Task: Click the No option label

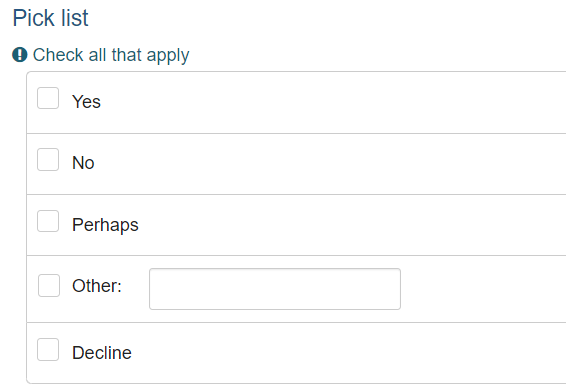Action: pos(83,163)
